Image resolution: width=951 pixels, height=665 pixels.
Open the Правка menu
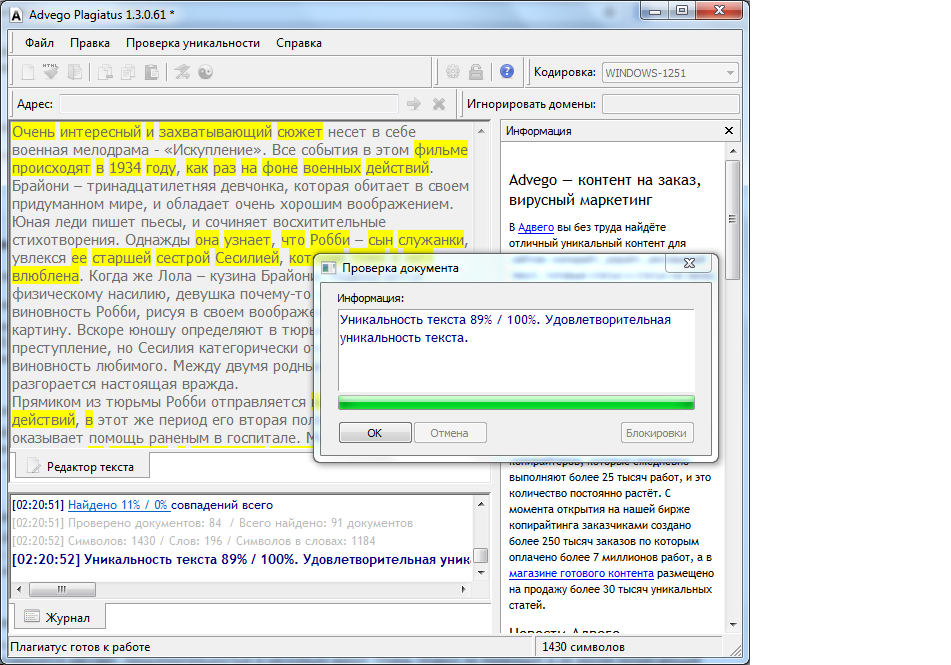click(90, 43)
